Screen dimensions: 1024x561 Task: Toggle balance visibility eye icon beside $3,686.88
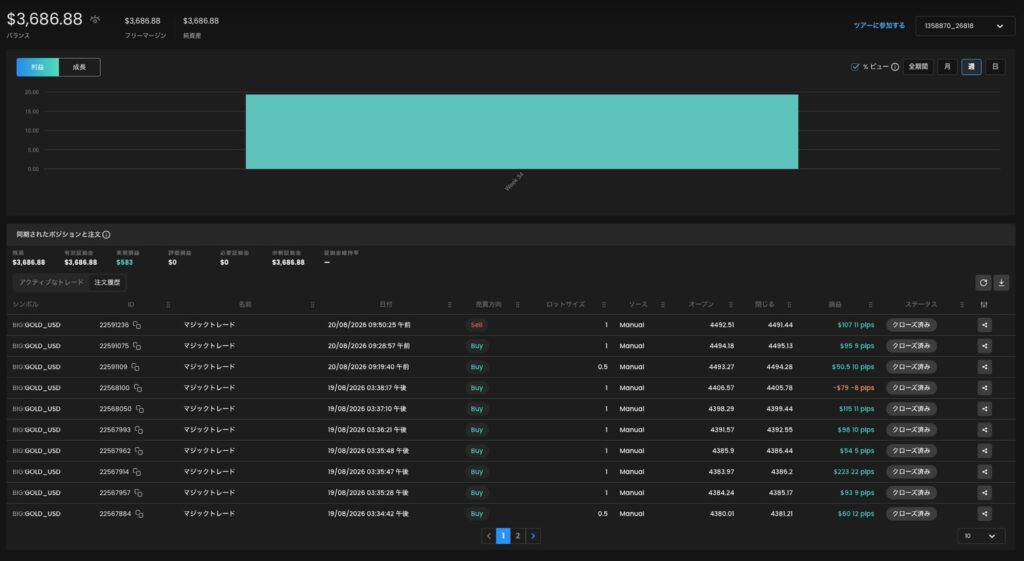tap(95, 20)
